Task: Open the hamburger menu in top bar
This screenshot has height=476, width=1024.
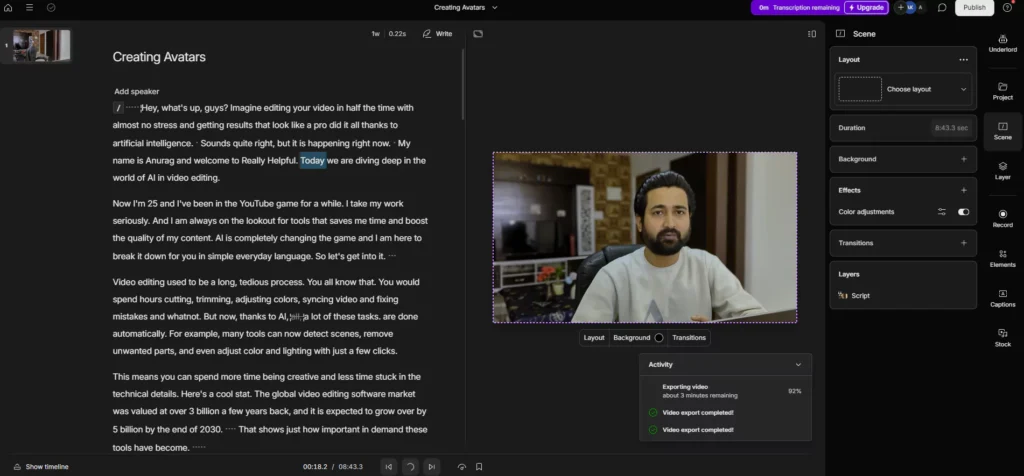Action: tap(30, 7)
